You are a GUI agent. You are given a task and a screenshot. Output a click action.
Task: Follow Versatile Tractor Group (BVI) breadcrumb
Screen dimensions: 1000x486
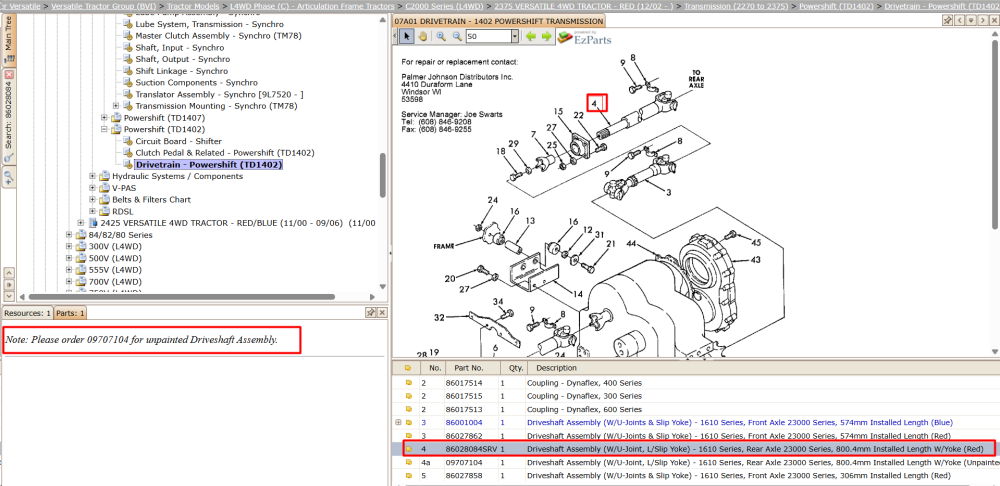point(105,5)
